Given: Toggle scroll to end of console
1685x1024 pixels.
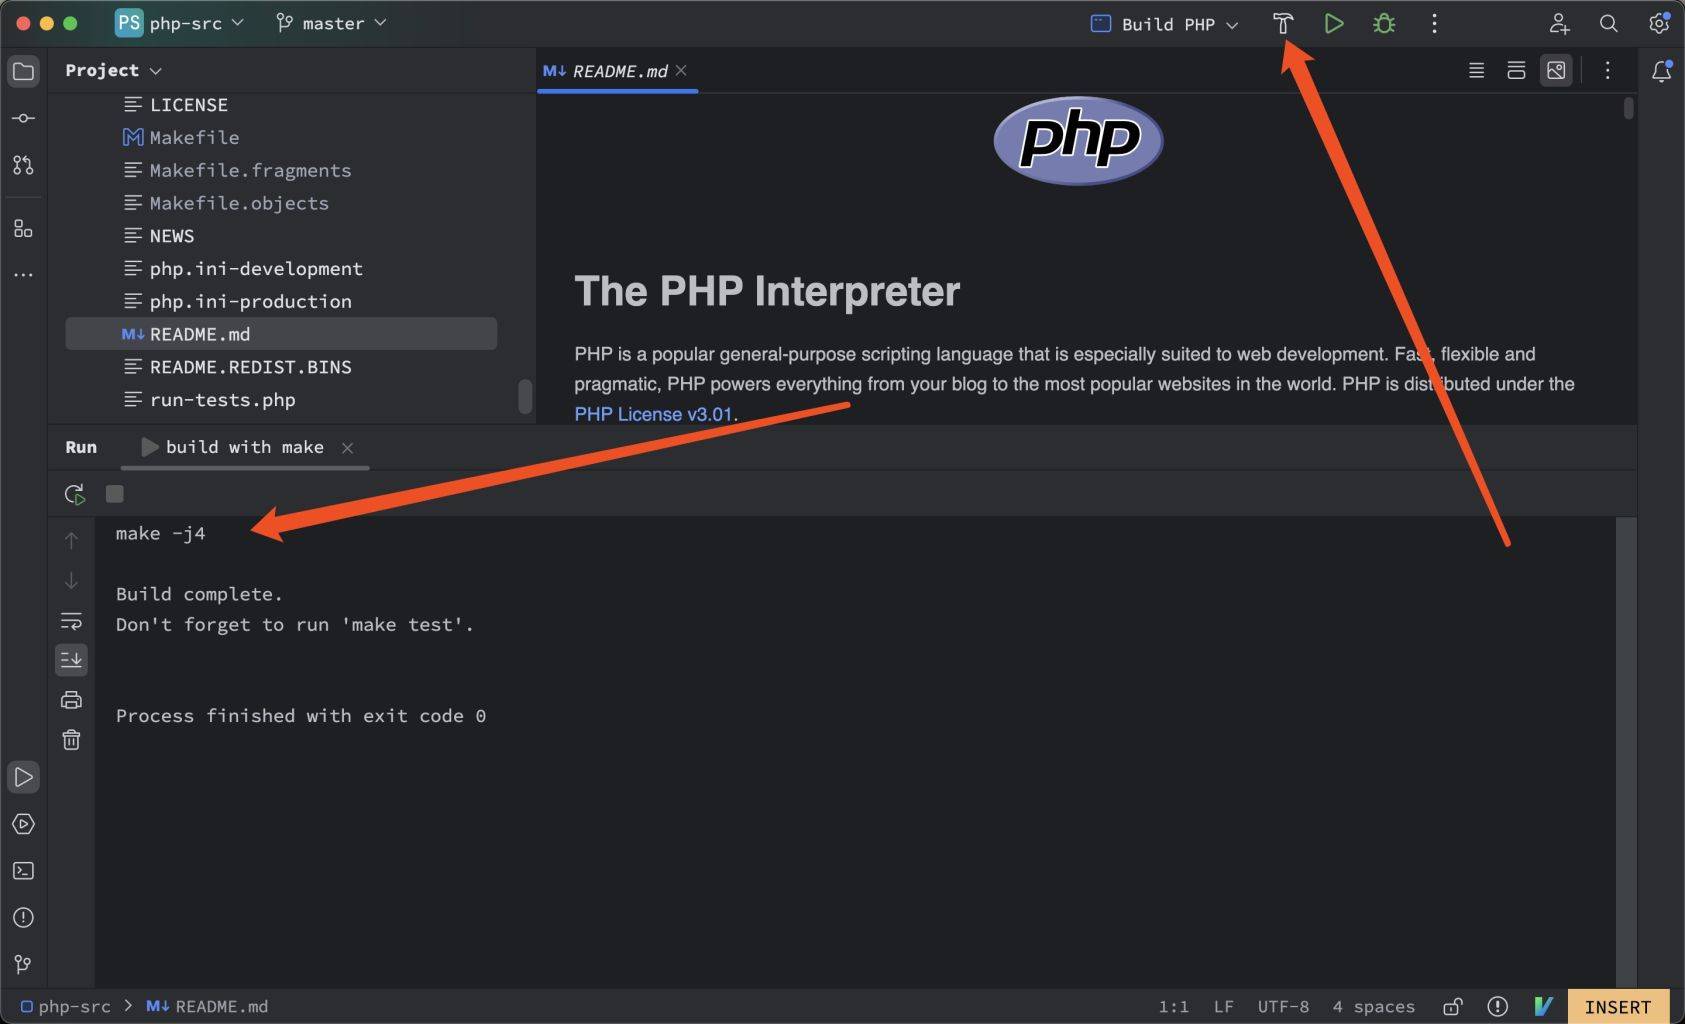Looking at the screenshot, I should (x=71, y=660).
